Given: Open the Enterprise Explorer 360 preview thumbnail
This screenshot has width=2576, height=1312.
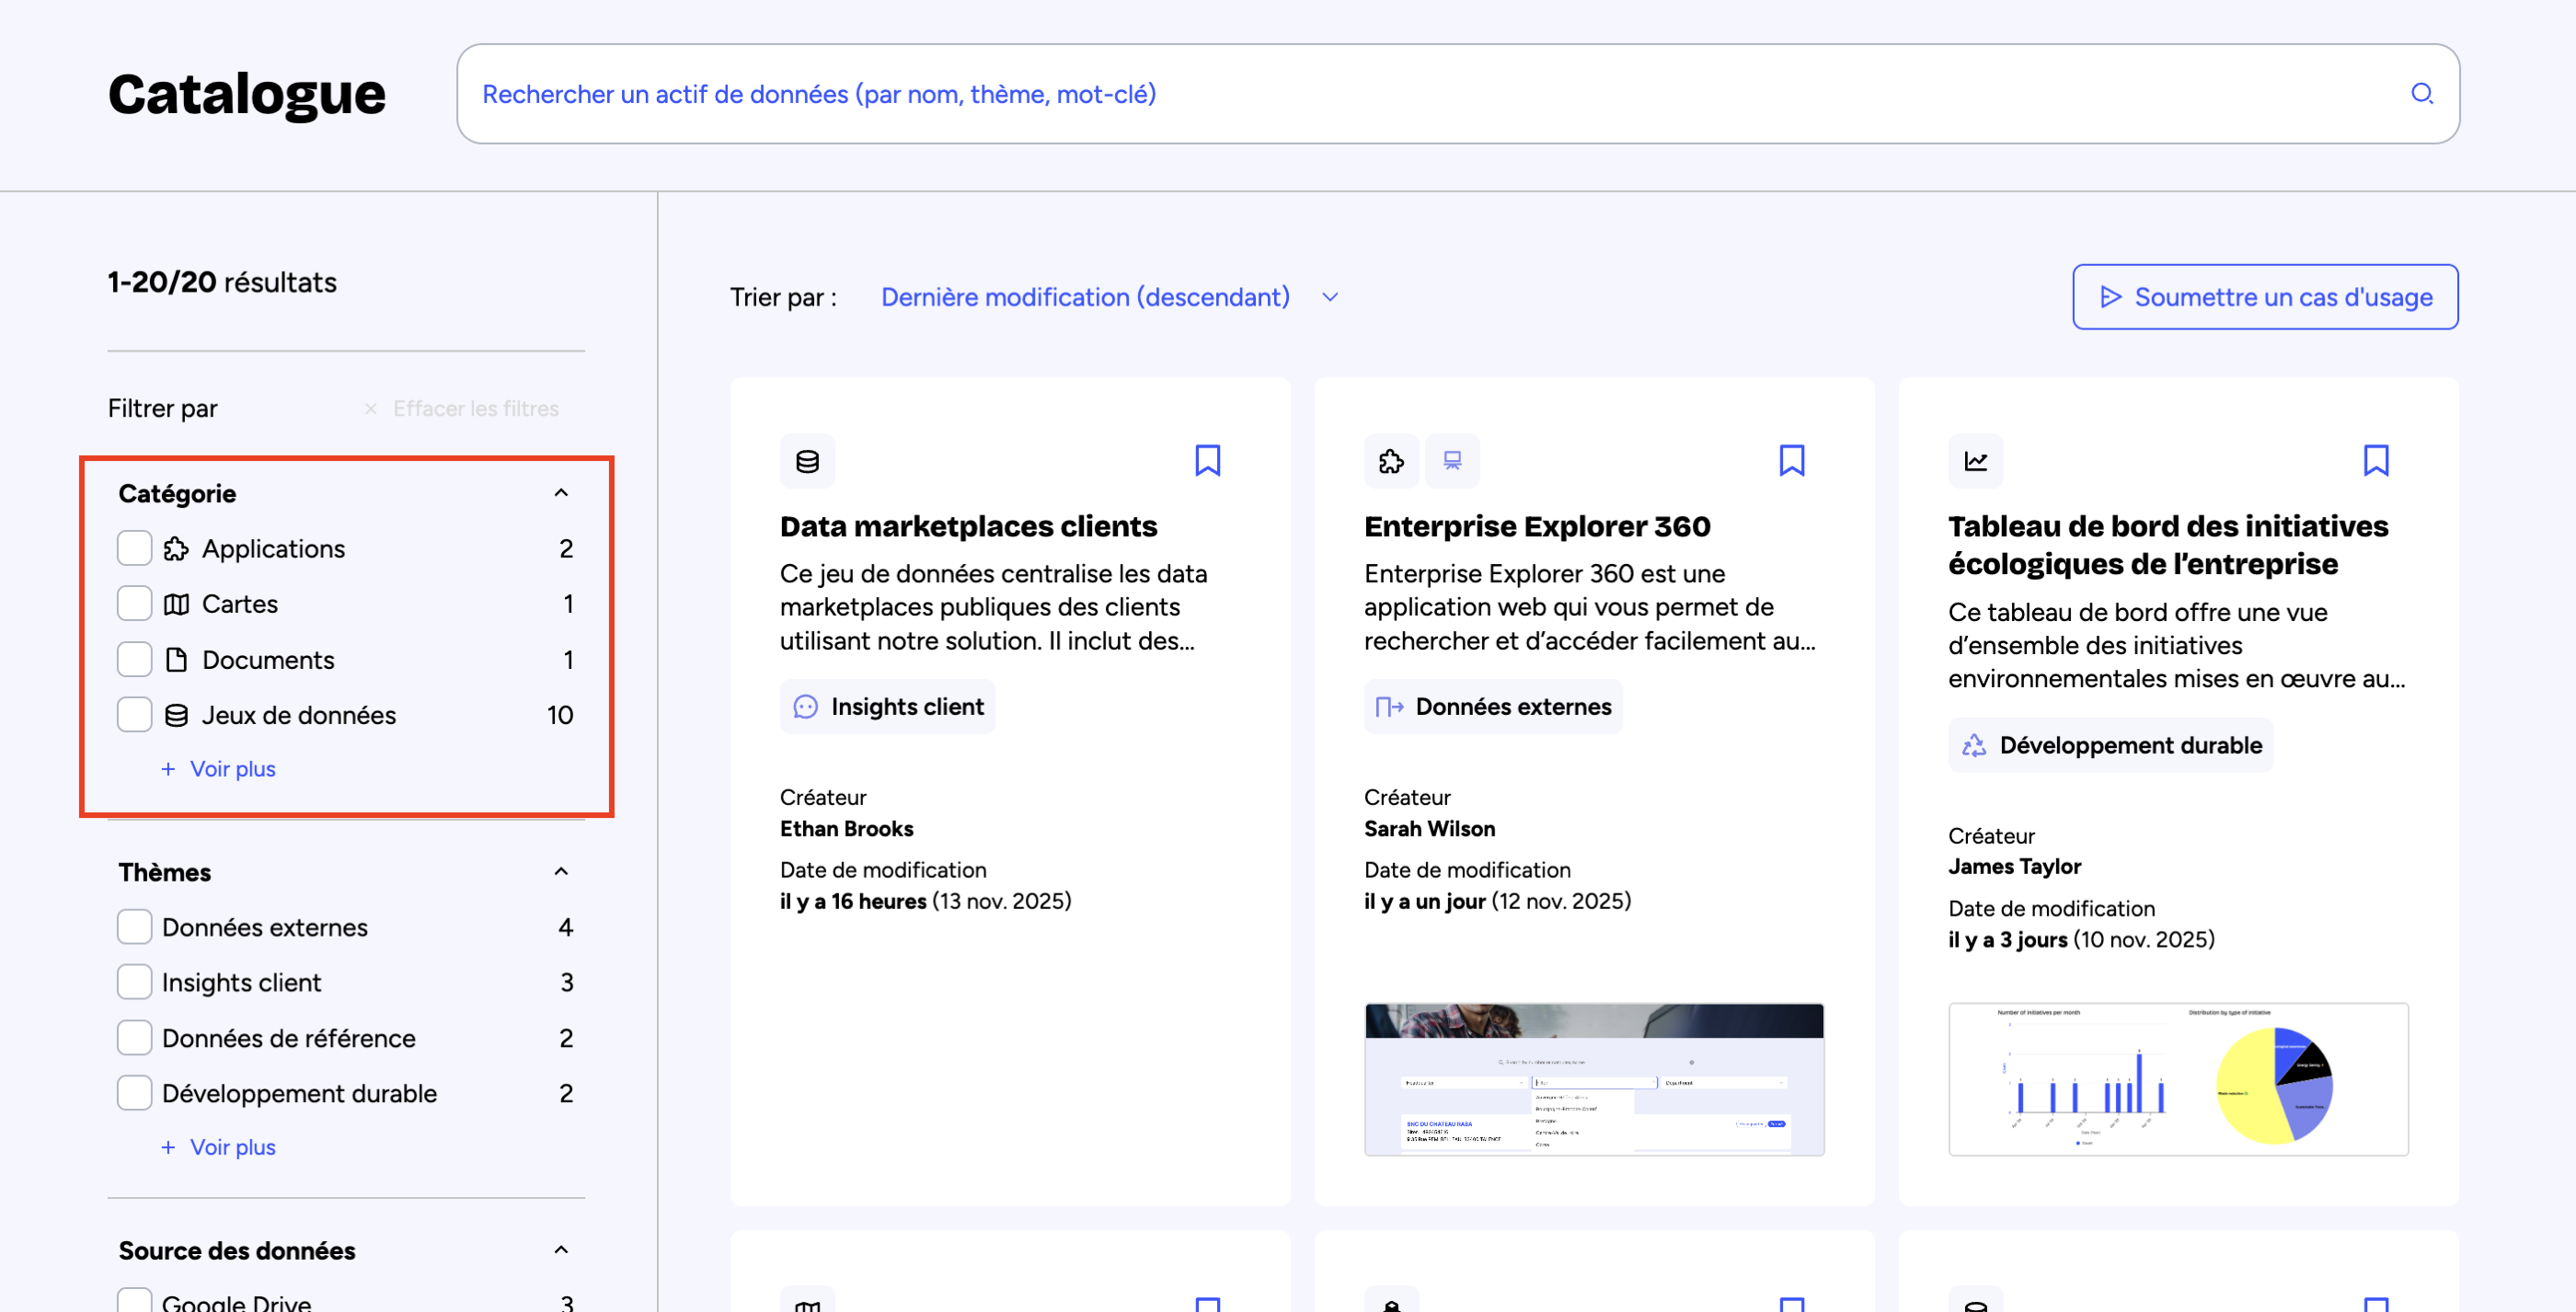Looking at the screenshot, I should pyautogui.click(x=1594, y=1080).
